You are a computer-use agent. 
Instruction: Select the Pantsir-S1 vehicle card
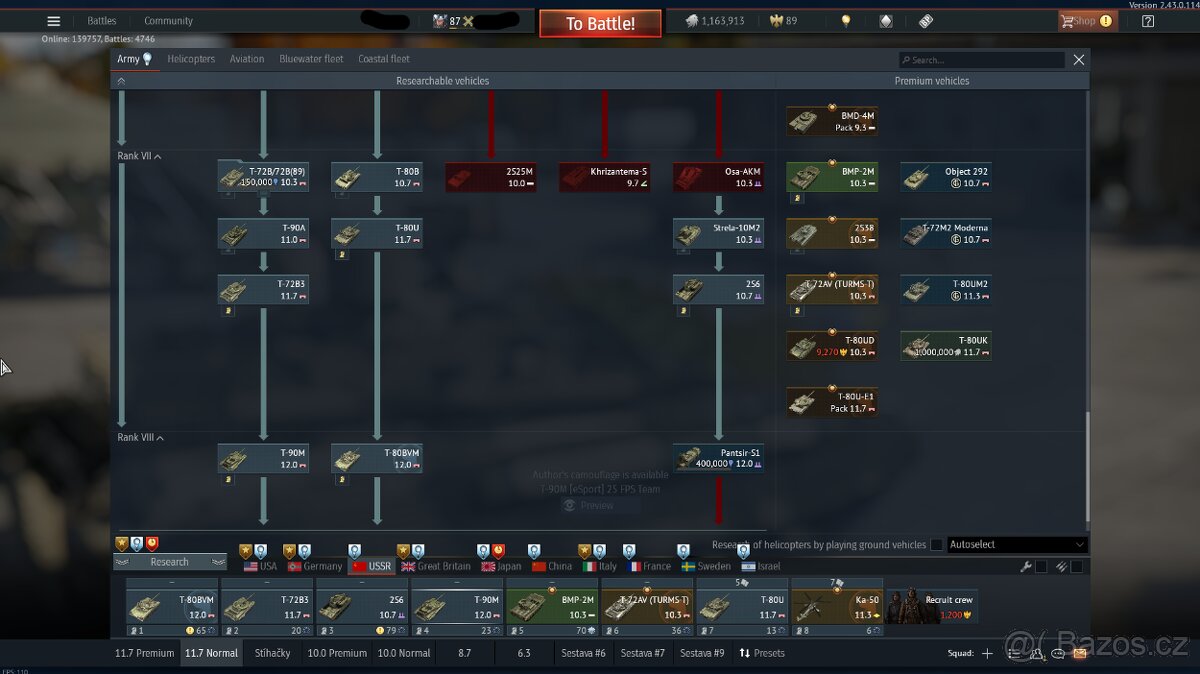tap(718, 459)
